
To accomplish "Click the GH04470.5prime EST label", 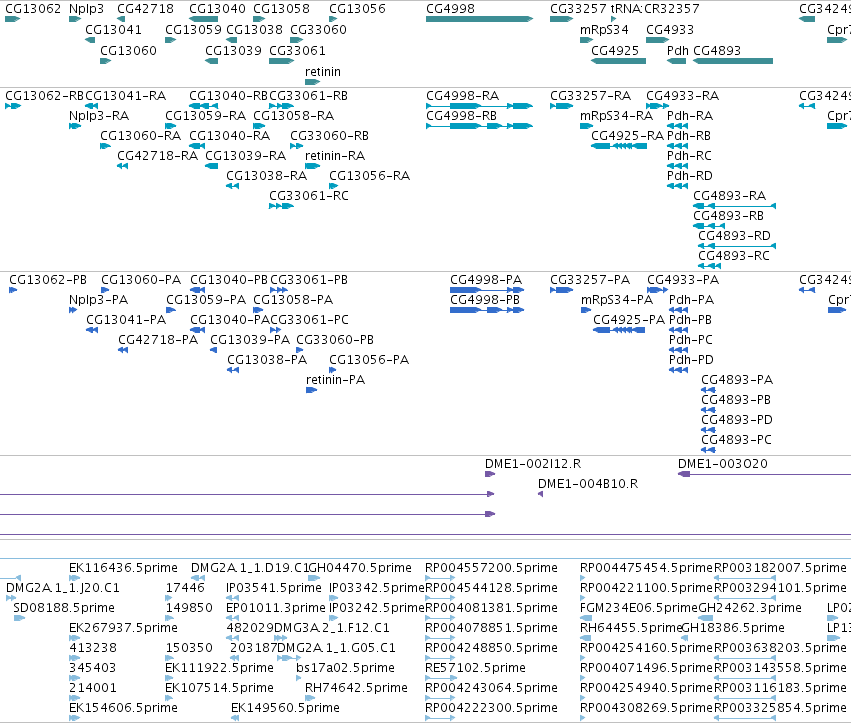I will pos(359,568).
